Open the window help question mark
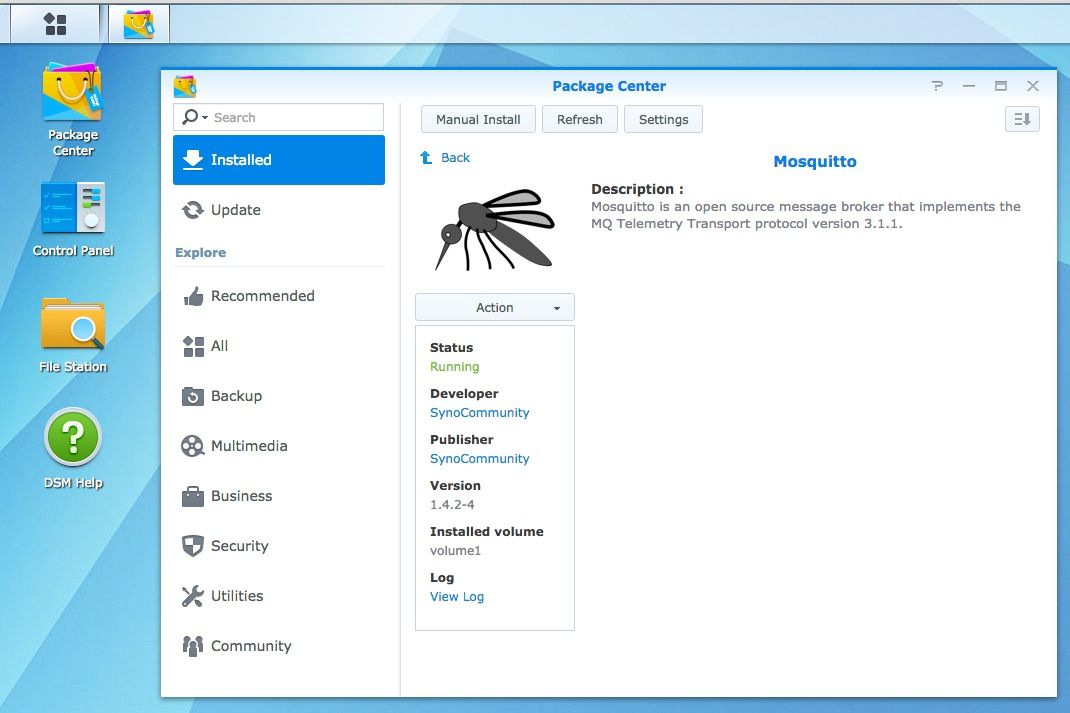This screenshot has width=1070, height=713. click(937, 86)
